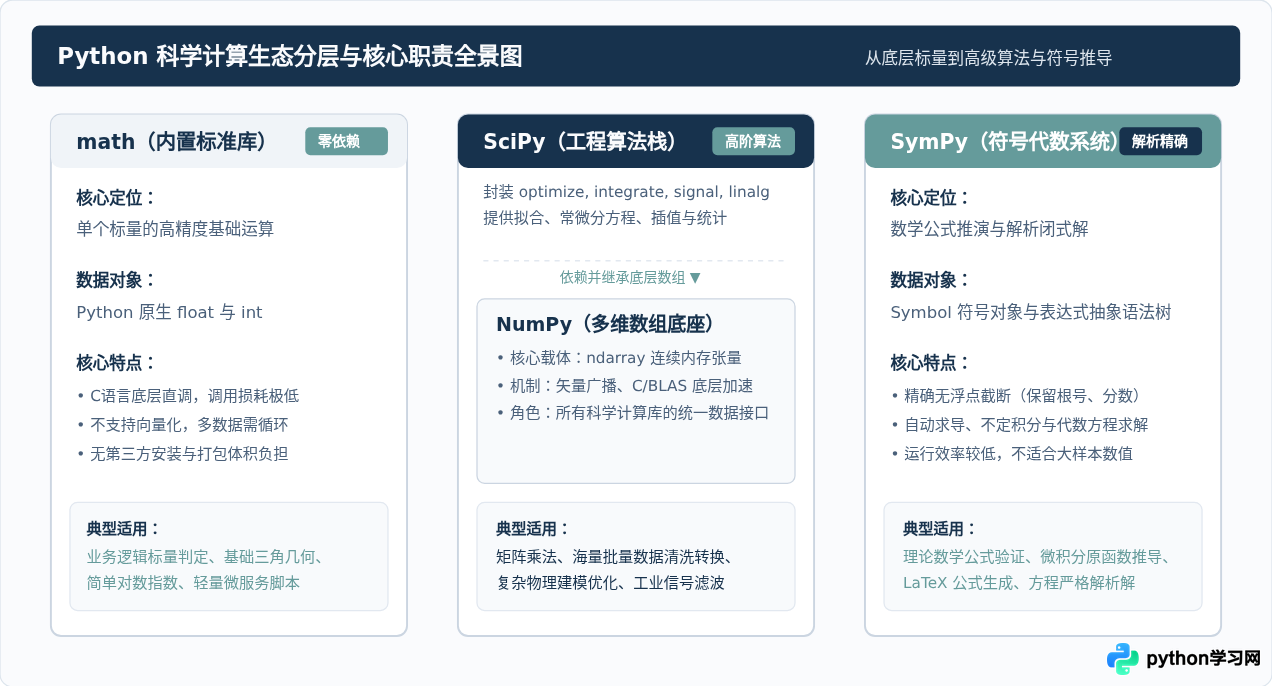Click the 'SymPy（符号代数系统）' card header
Viewport: 1272px width, 687px height.
[1043, 141]
